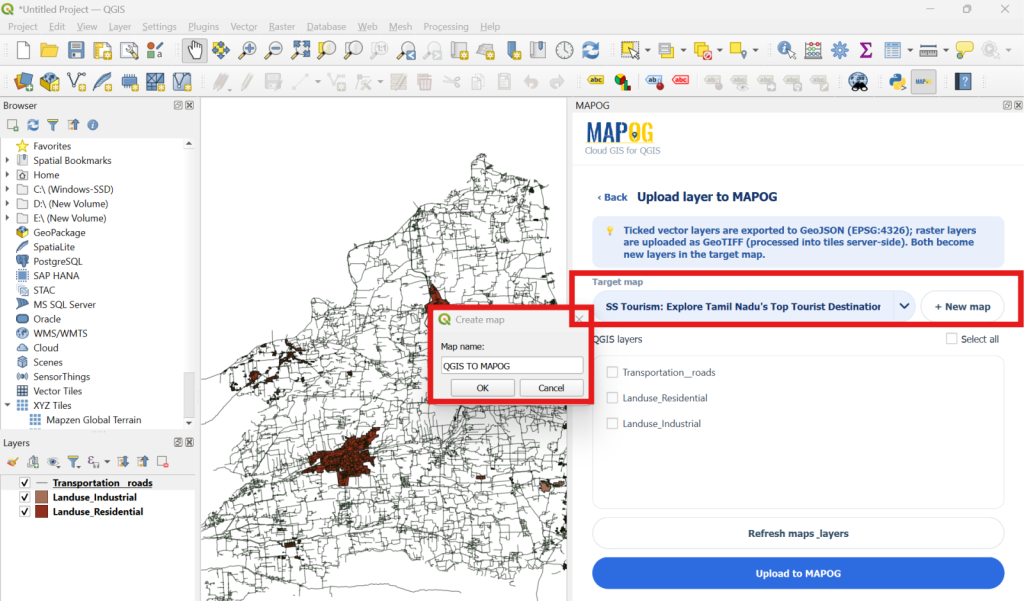Open the Vector menu
The image size is (1024, 601).
click(244, 27)
